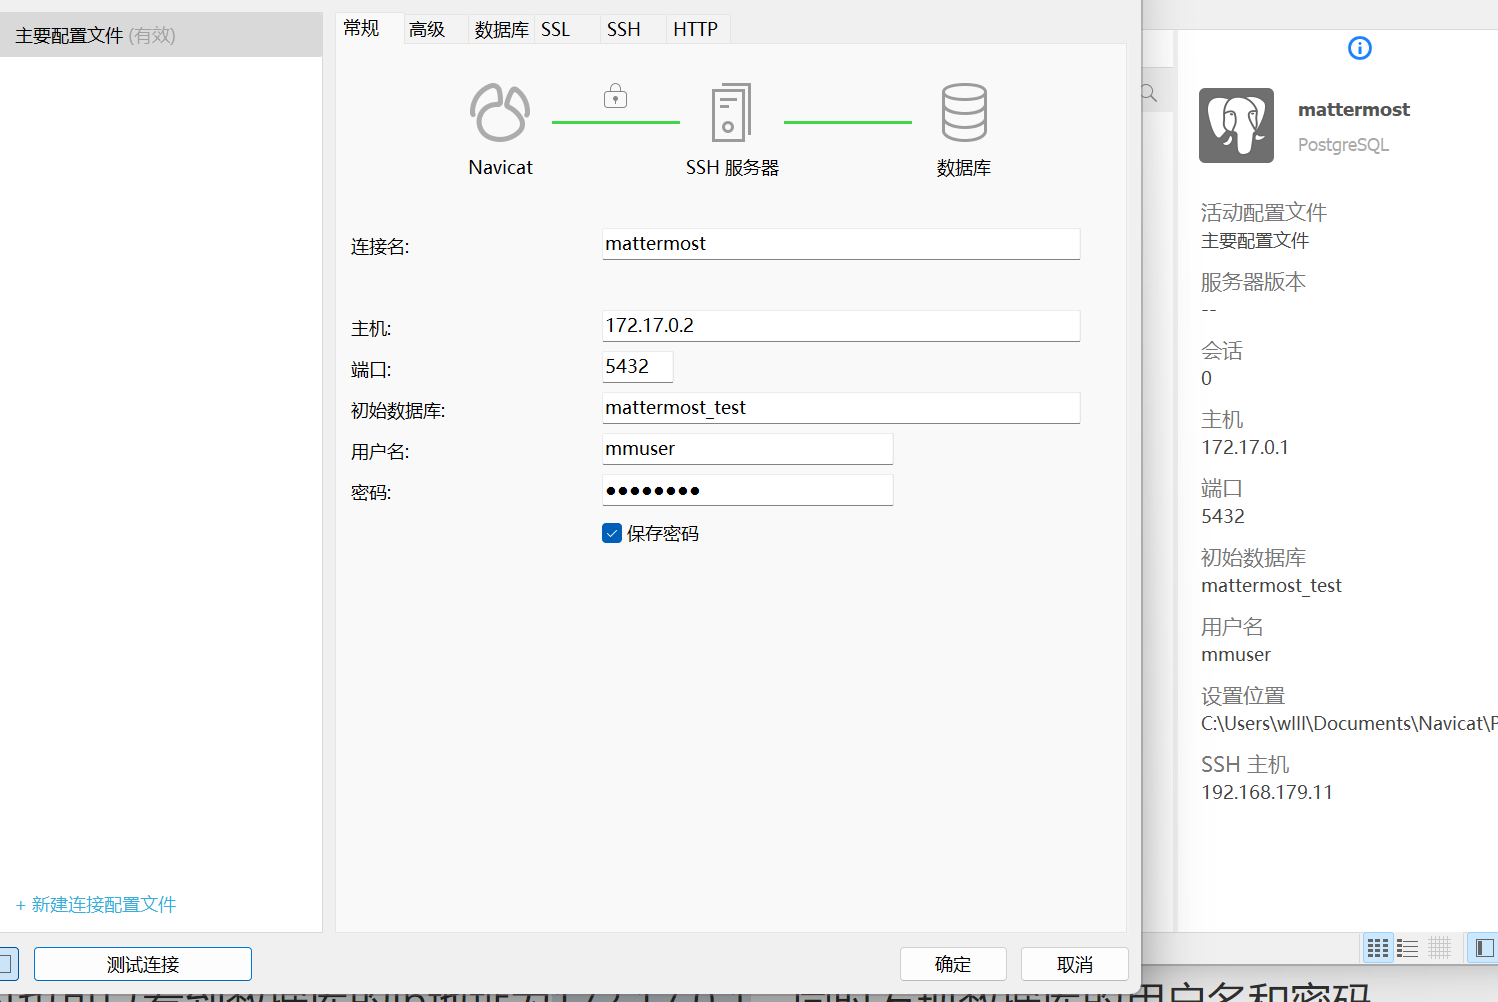The width and height of the screenshot is (1498, 1002).
Task: Click the padlock icon on the connection line
Action: (x=615, y=96)
